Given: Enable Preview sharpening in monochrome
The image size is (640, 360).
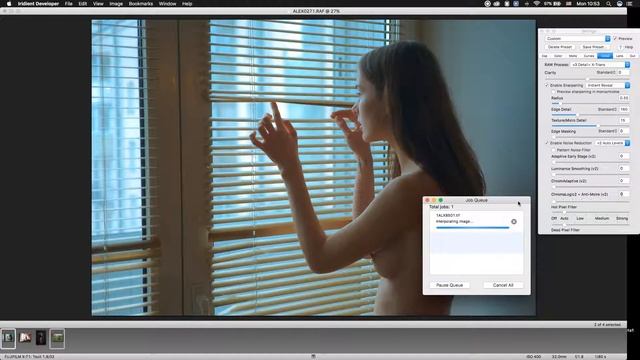Looking at the screenshot, I should tap(553, 92).
